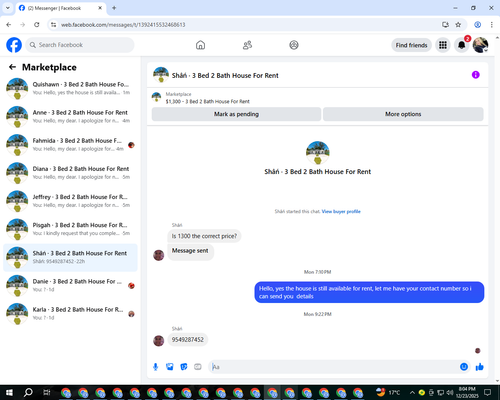This screenshot has height=400, width=500.
Task: Click the 9549287452 message bubble
Action: tap(188, 340)
